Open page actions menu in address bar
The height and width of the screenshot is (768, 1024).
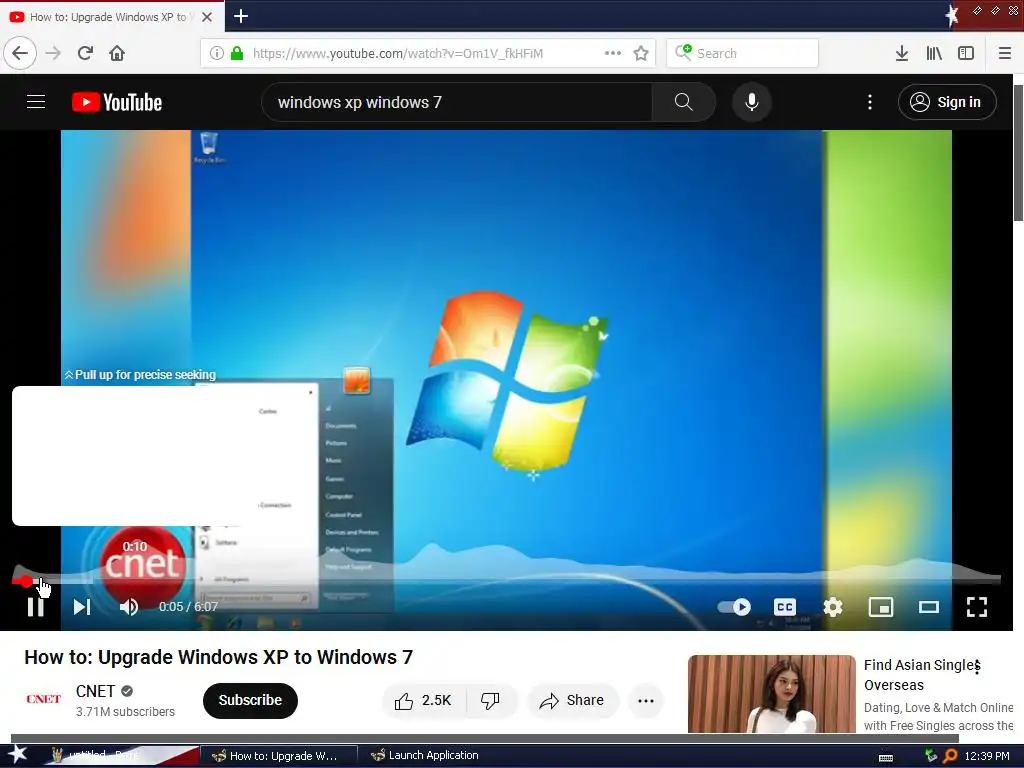click(613, 53)
